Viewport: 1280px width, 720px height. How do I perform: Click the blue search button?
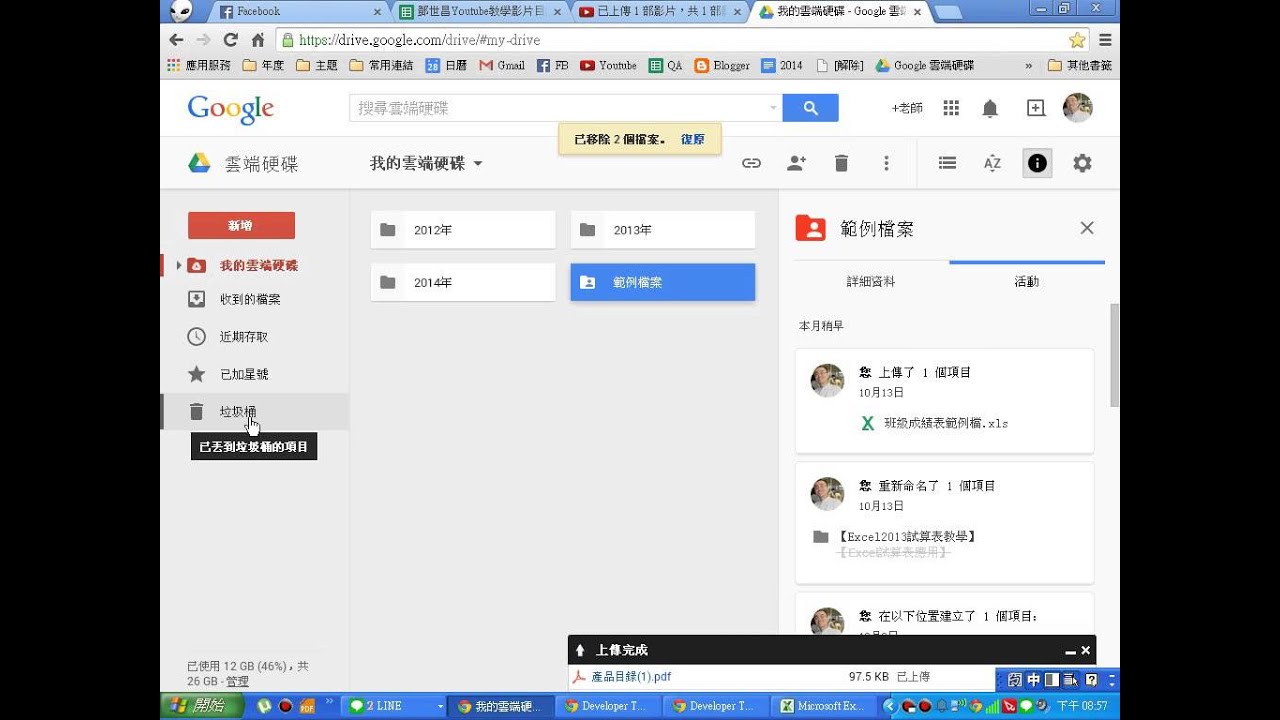pyautogui.click(x=810, y=108)
